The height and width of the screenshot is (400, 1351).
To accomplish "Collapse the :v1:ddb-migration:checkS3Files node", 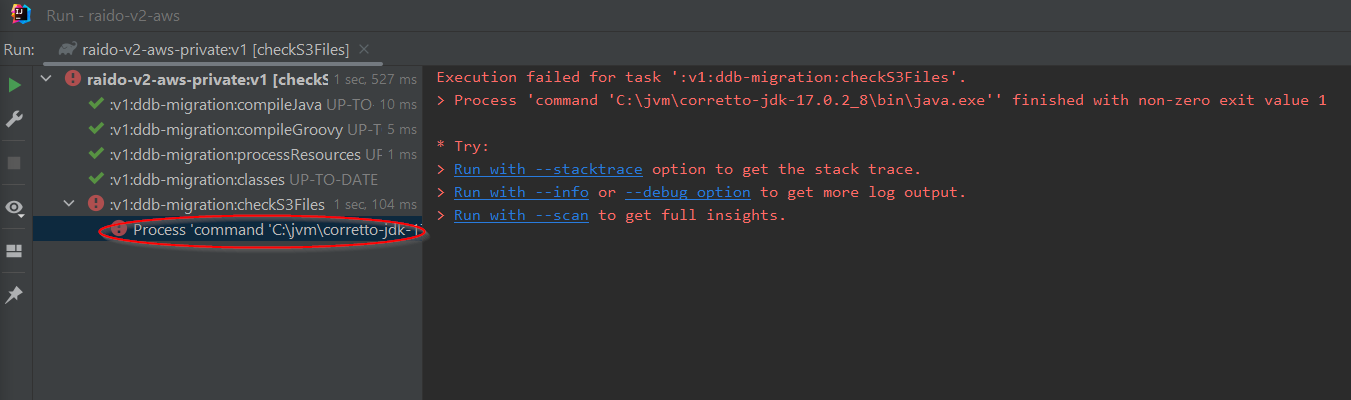I will point(70,204).
